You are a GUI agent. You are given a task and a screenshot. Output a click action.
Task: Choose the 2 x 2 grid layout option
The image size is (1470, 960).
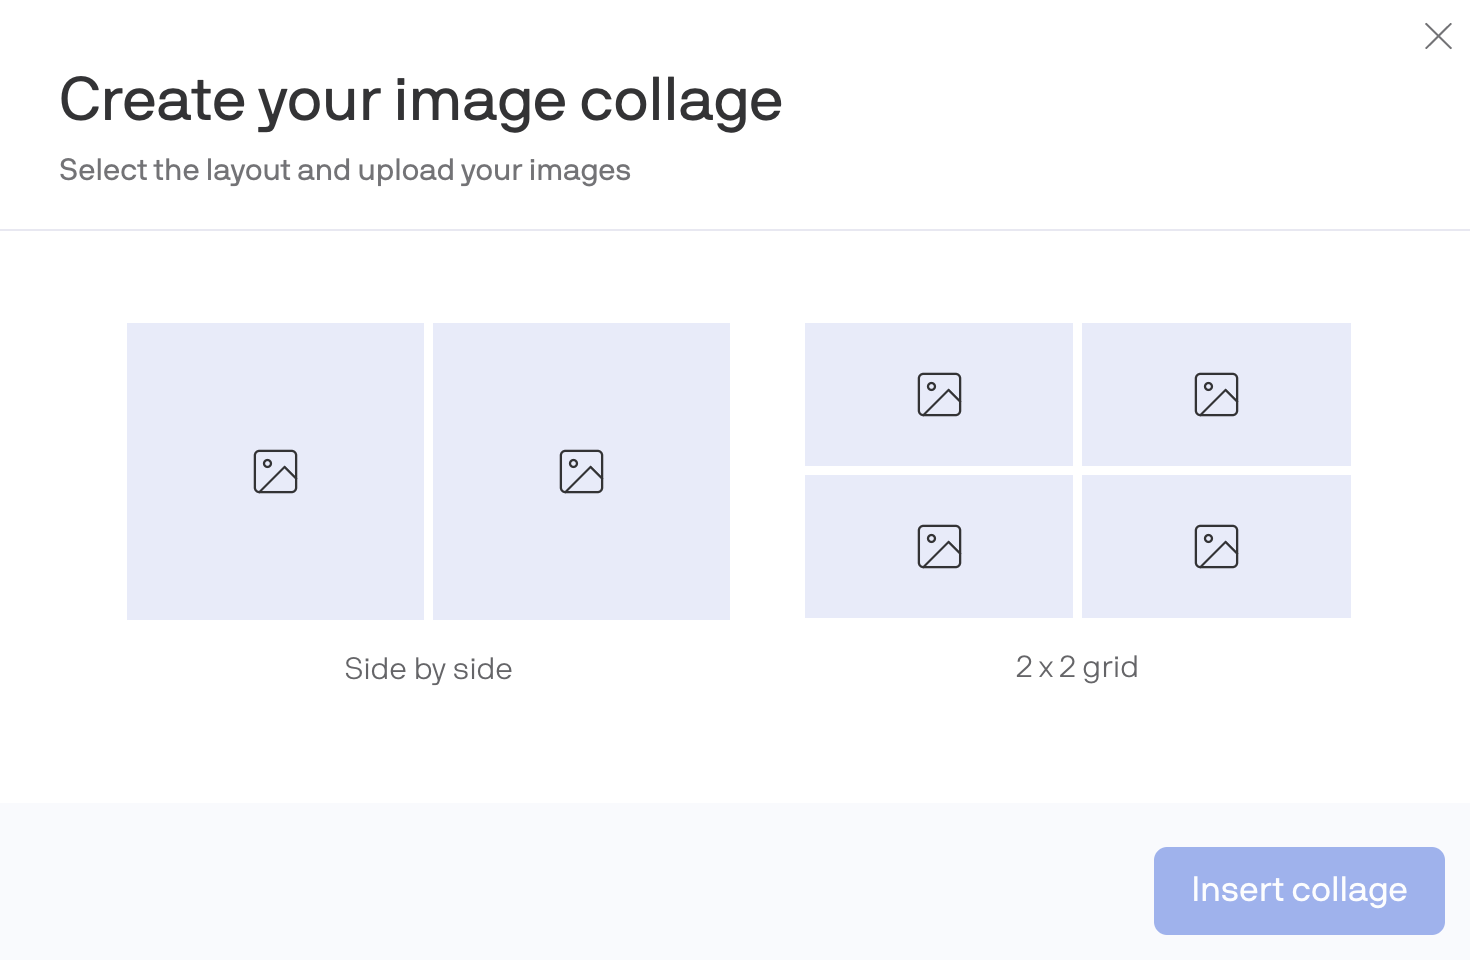coord(1077,470)
